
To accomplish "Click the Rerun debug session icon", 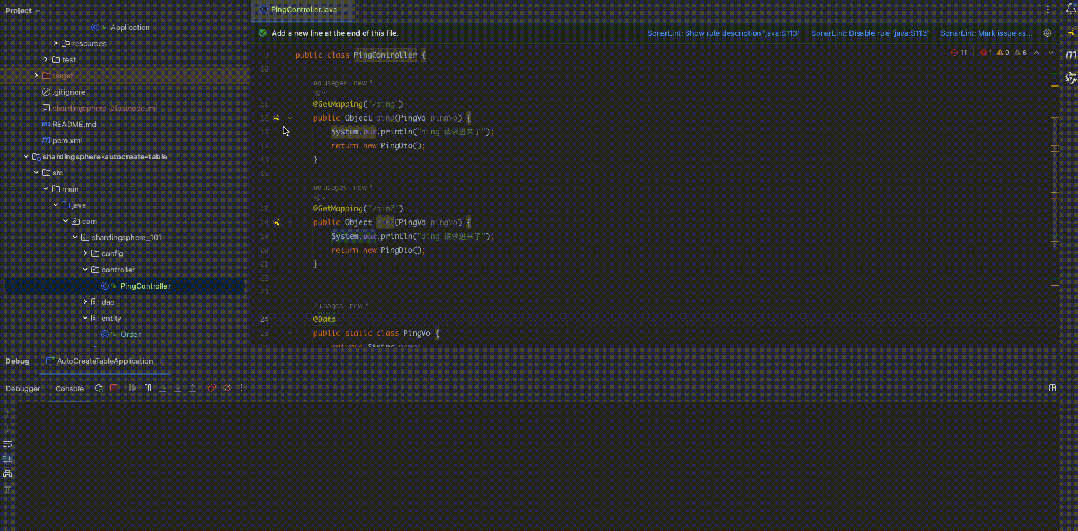I will (99, 388).
